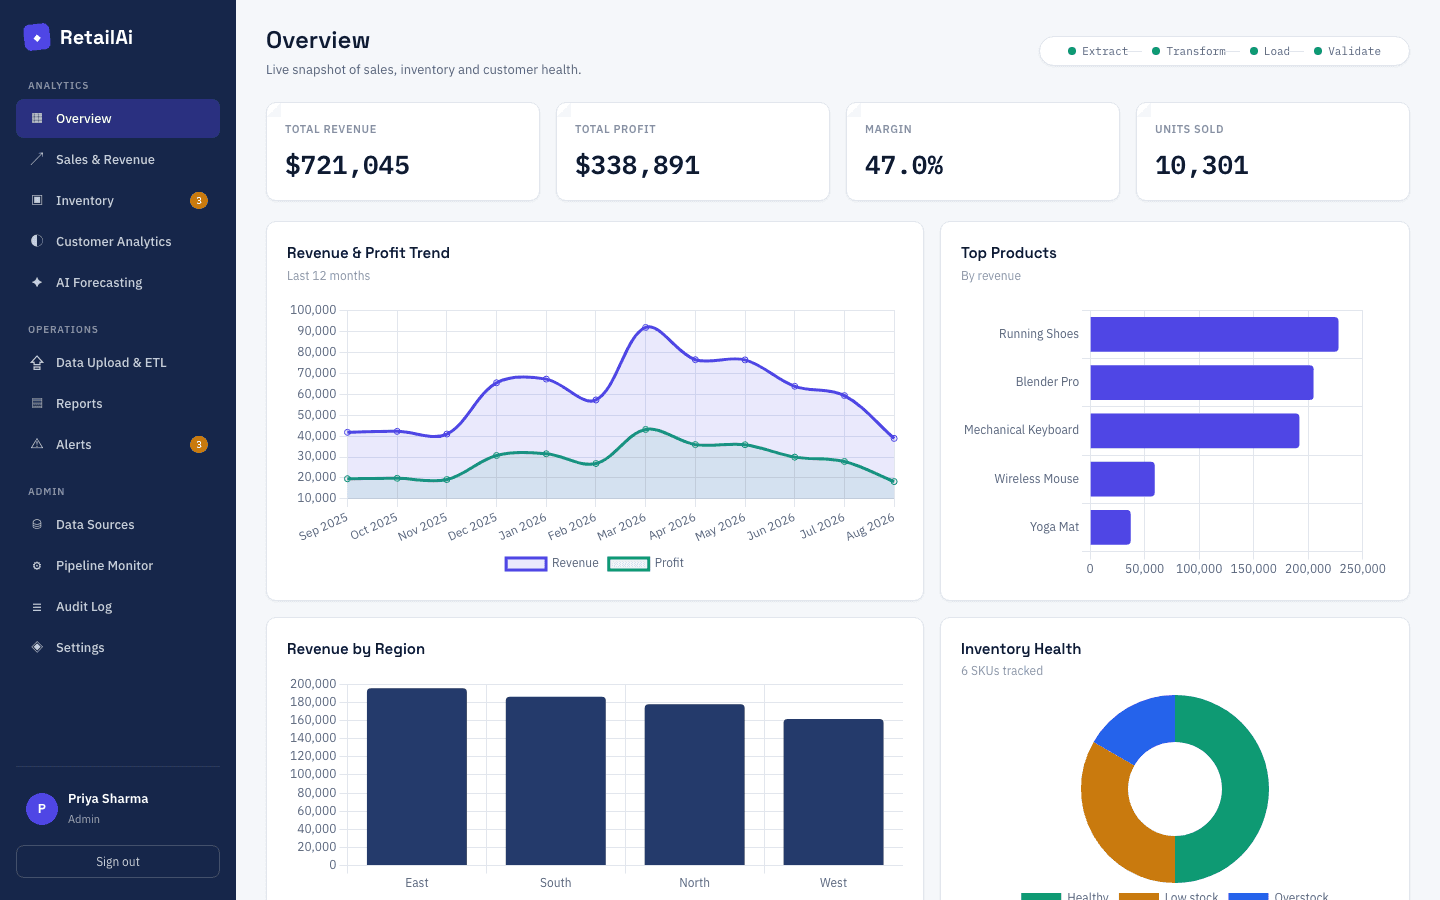Navigate to Pipeline Monitor
Viewport: 1440px width, 900px height.
118,565
